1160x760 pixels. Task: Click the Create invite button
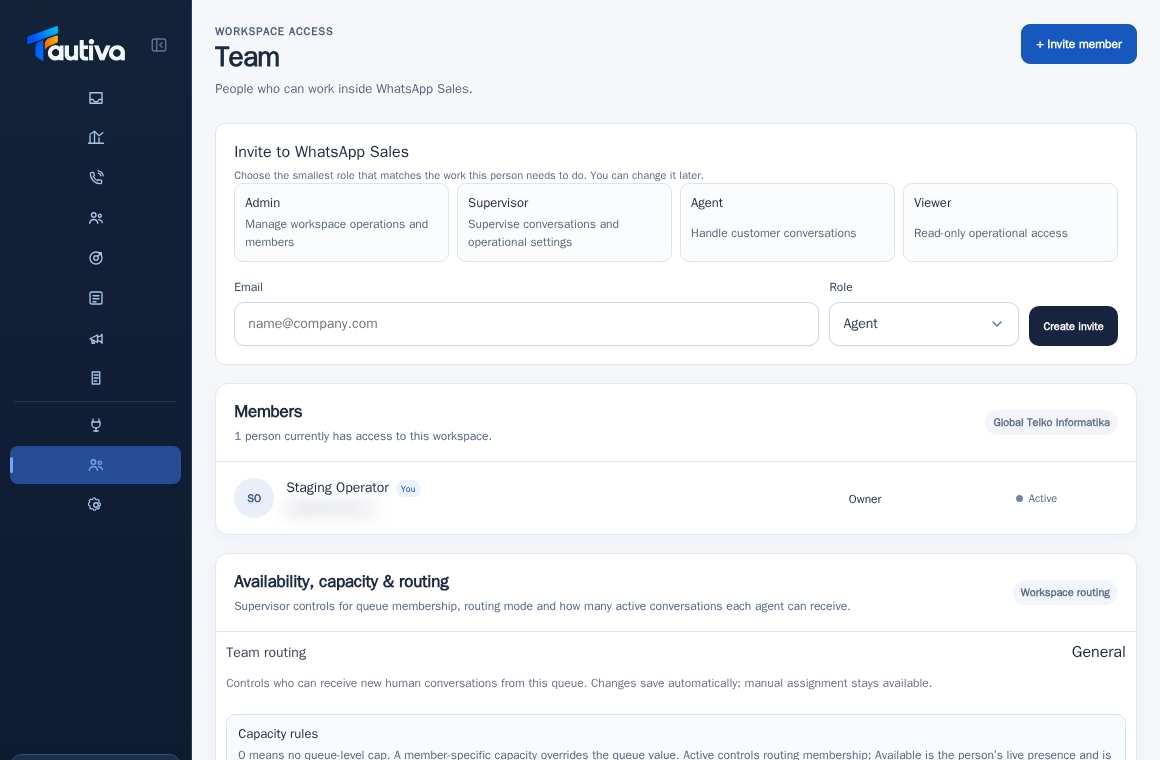(1073, 326)
